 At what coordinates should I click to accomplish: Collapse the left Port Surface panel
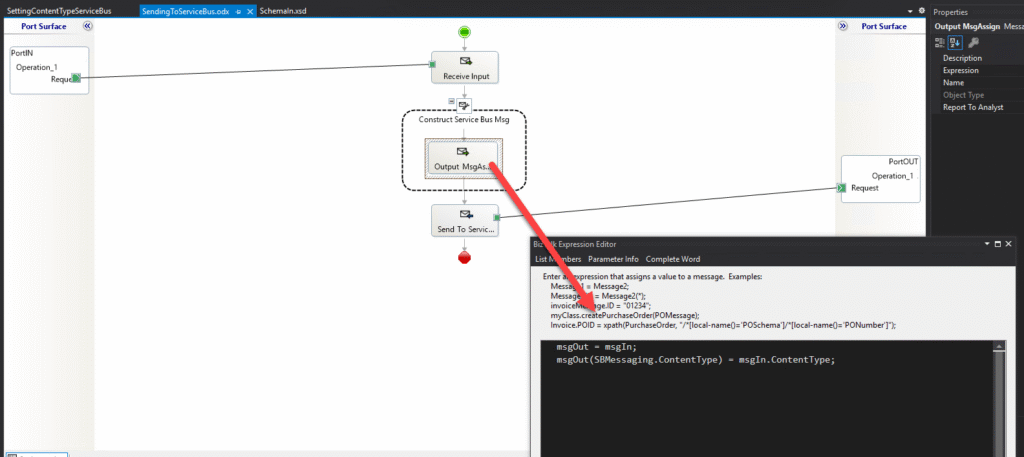tap(87, 27)
